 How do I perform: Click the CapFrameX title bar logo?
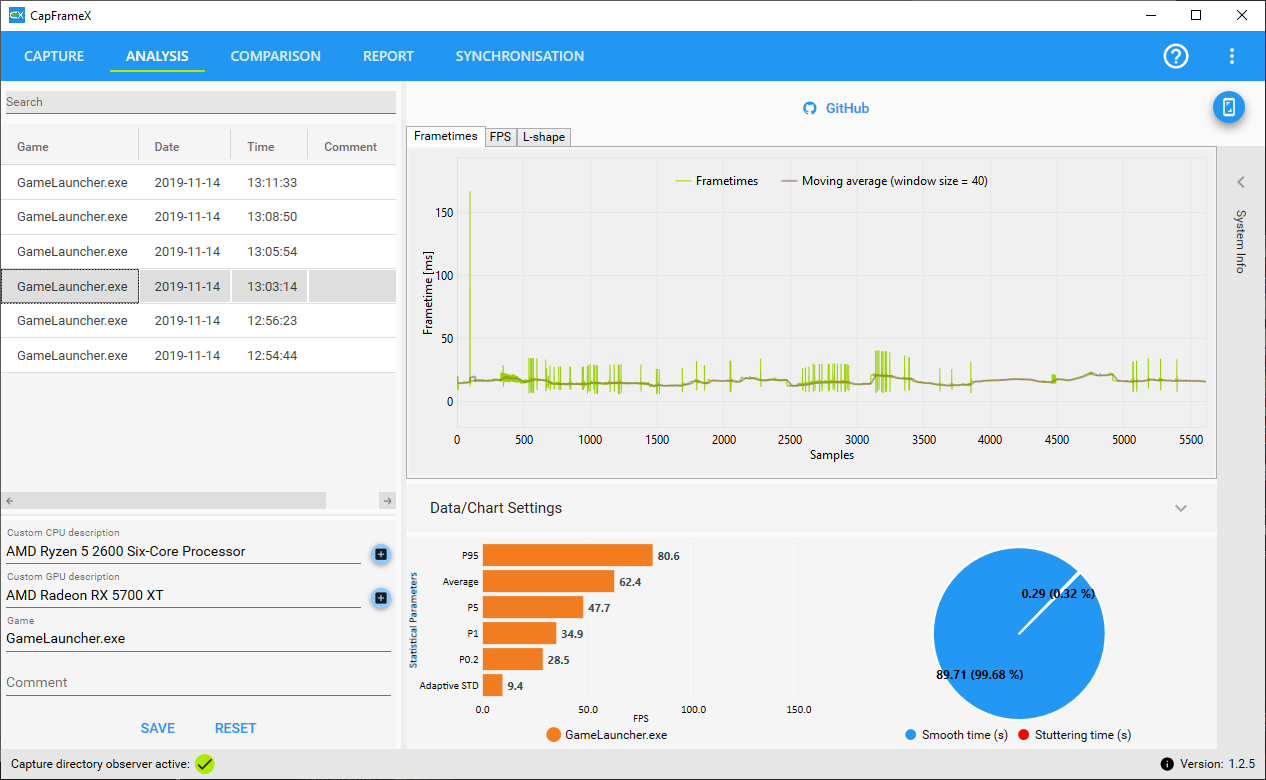tap(16, 15)
